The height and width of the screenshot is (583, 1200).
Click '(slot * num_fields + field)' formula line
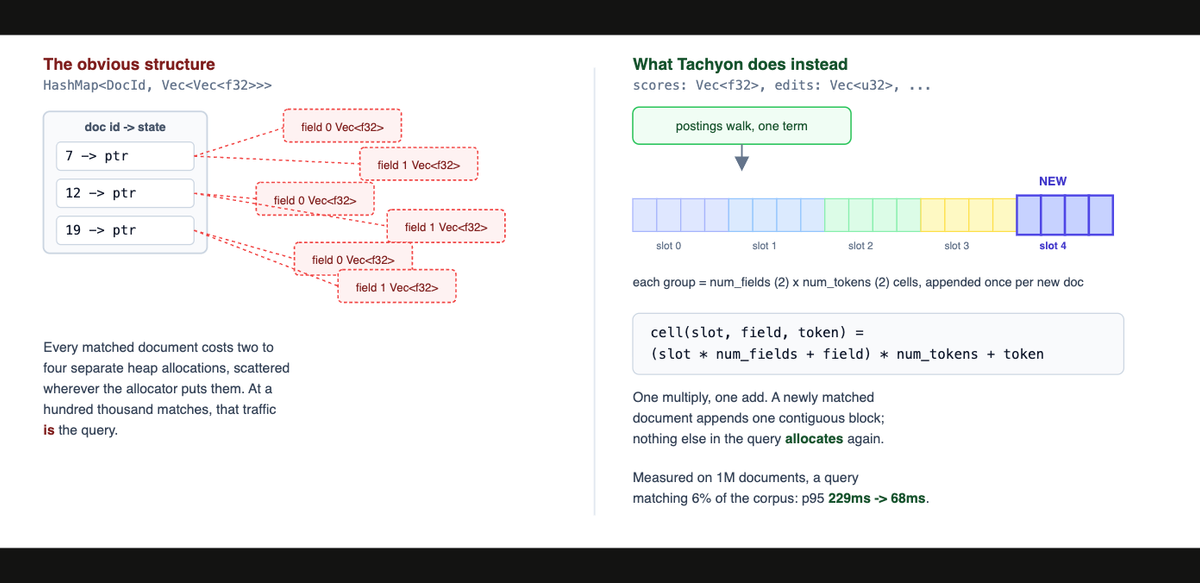click(847, 354)
